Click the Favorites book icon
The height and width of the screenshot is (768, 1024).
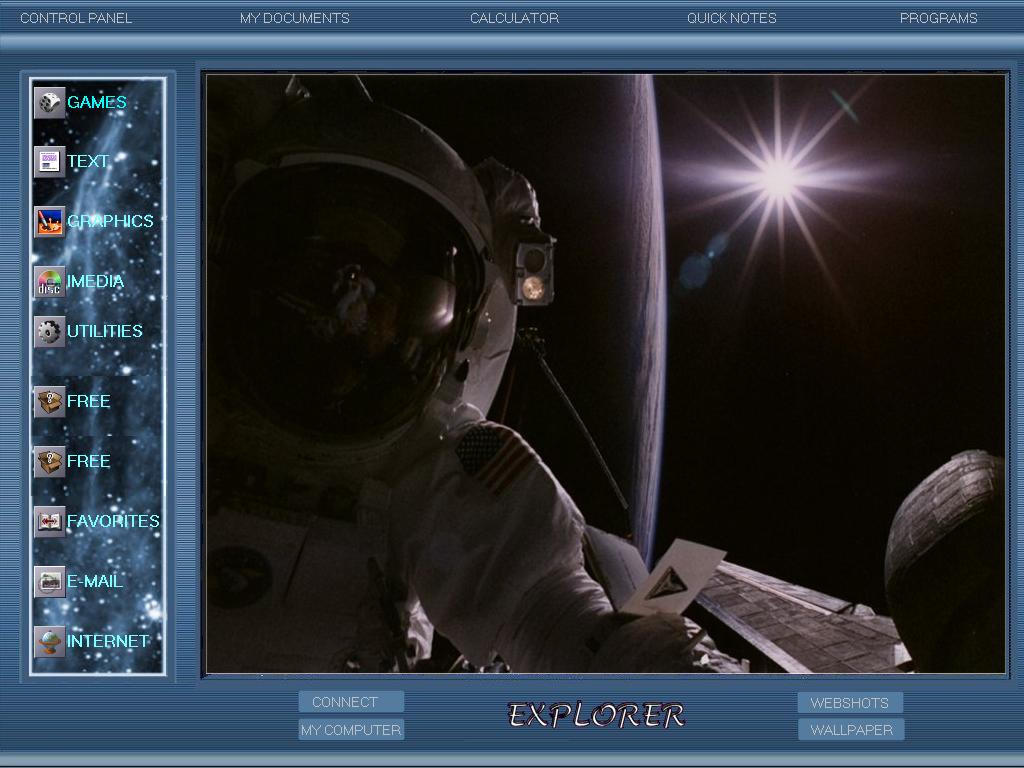pyautogui.click(x=50, y=521)
